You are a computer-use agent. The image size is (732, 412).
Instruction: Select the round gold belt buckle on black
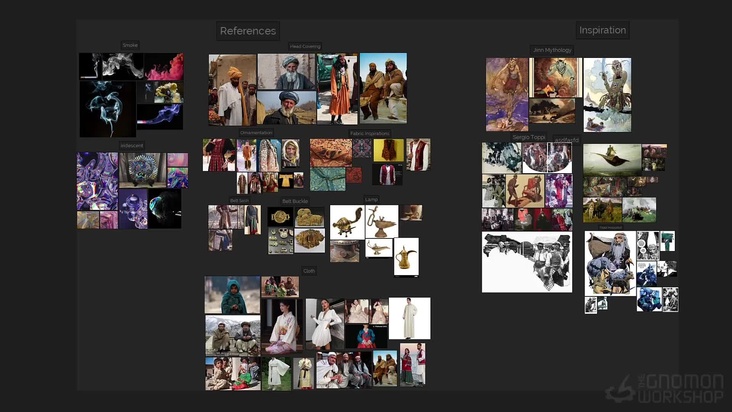click(281, 216)
